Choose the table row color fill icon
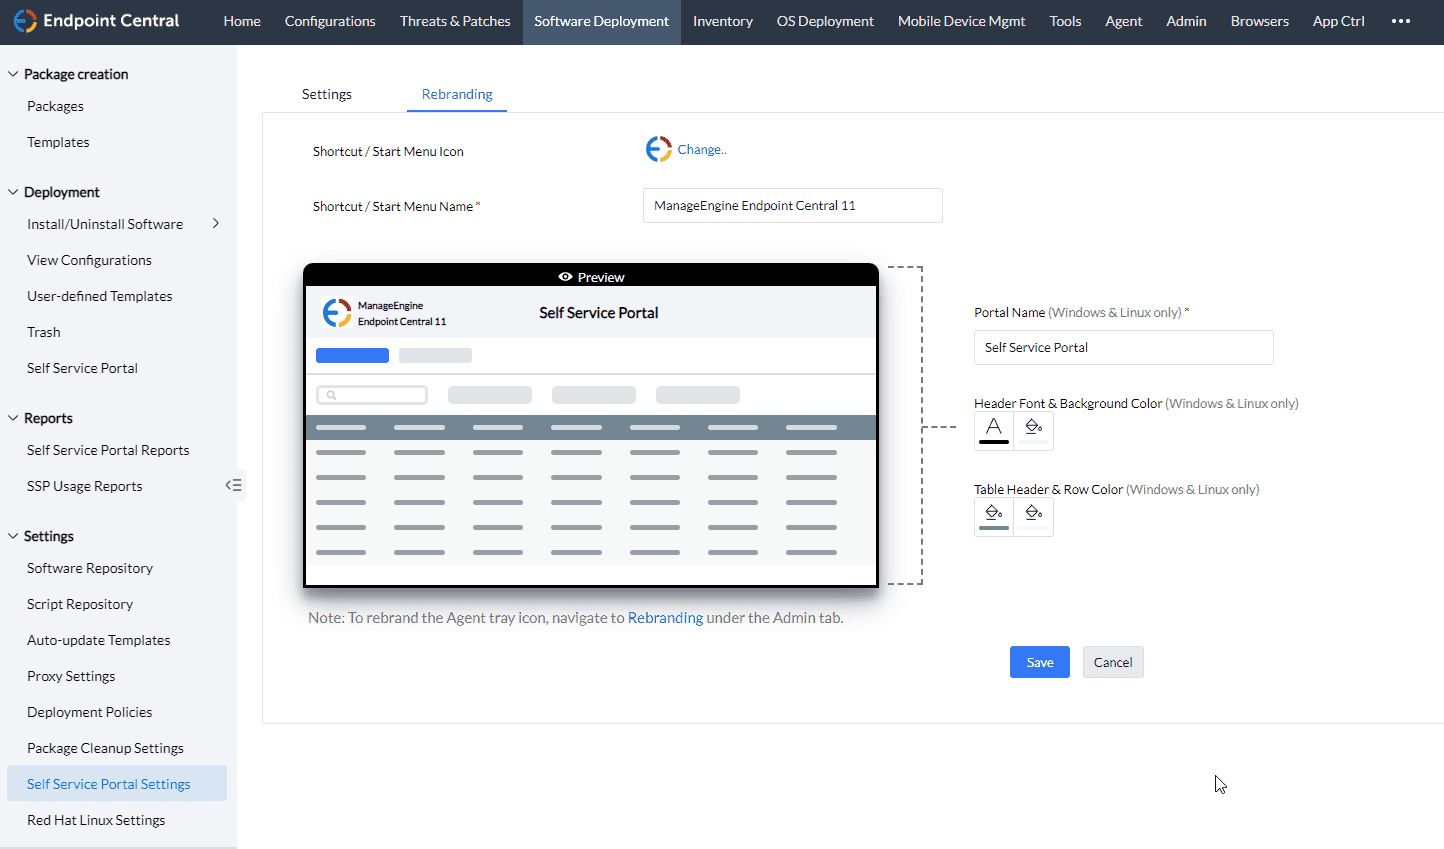This screenshot has width=1444, height=849. tap(1033, 515)
